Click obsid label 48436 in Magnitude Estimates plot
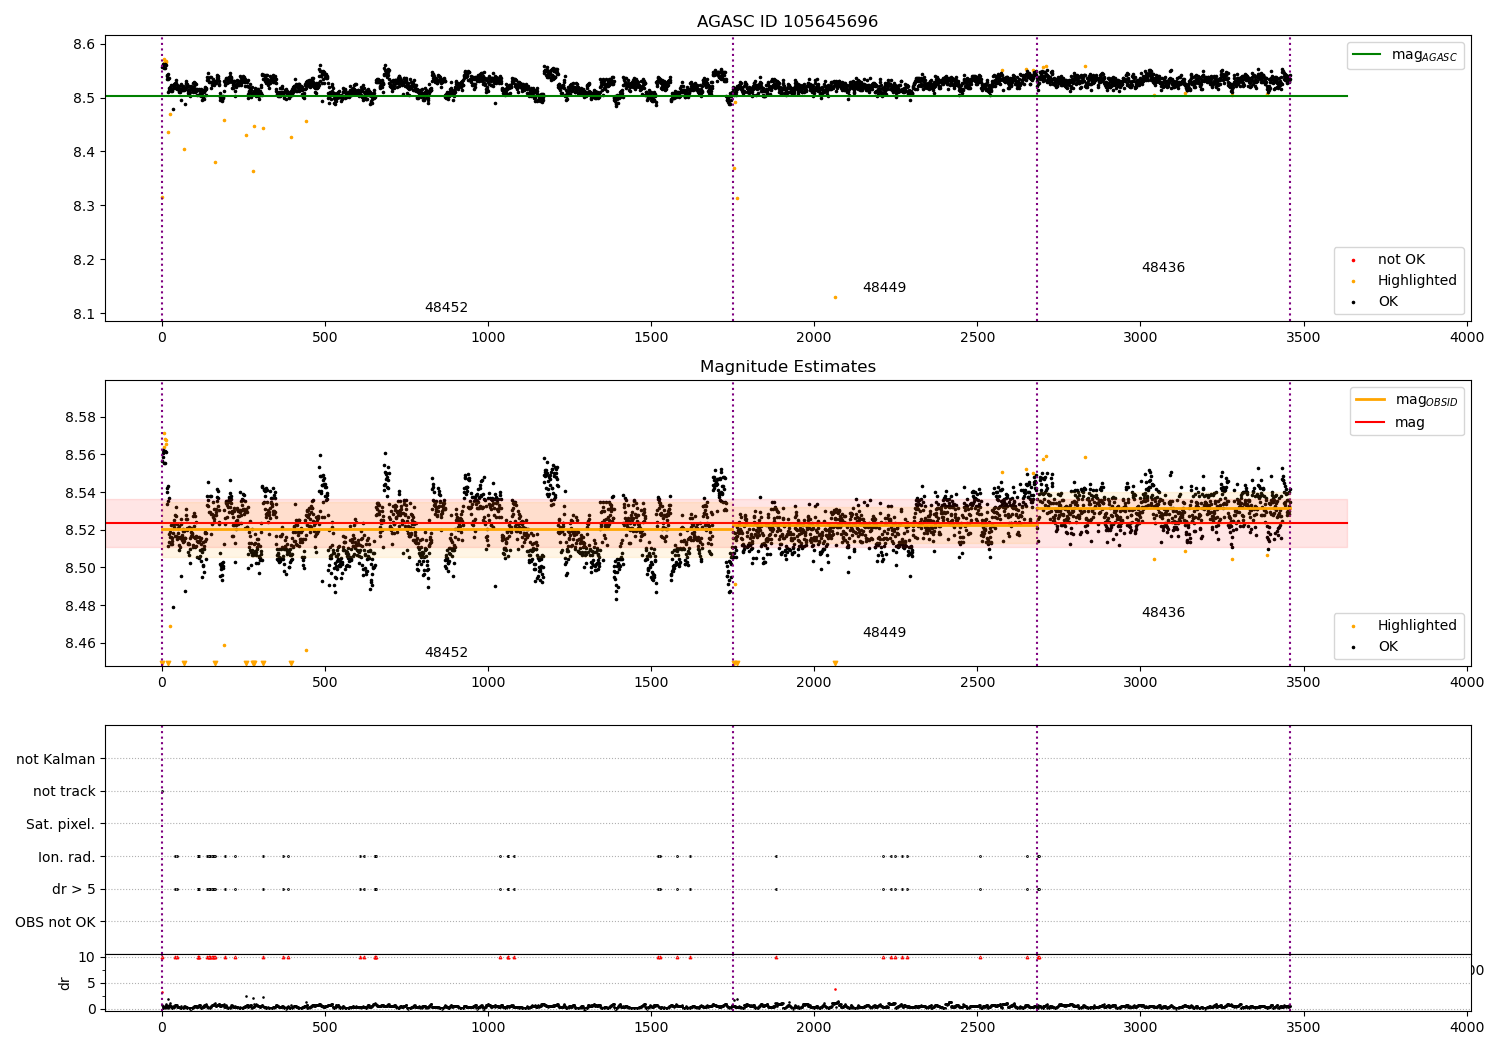Screen dimensions: 1500x1050 click(1163, 613)
